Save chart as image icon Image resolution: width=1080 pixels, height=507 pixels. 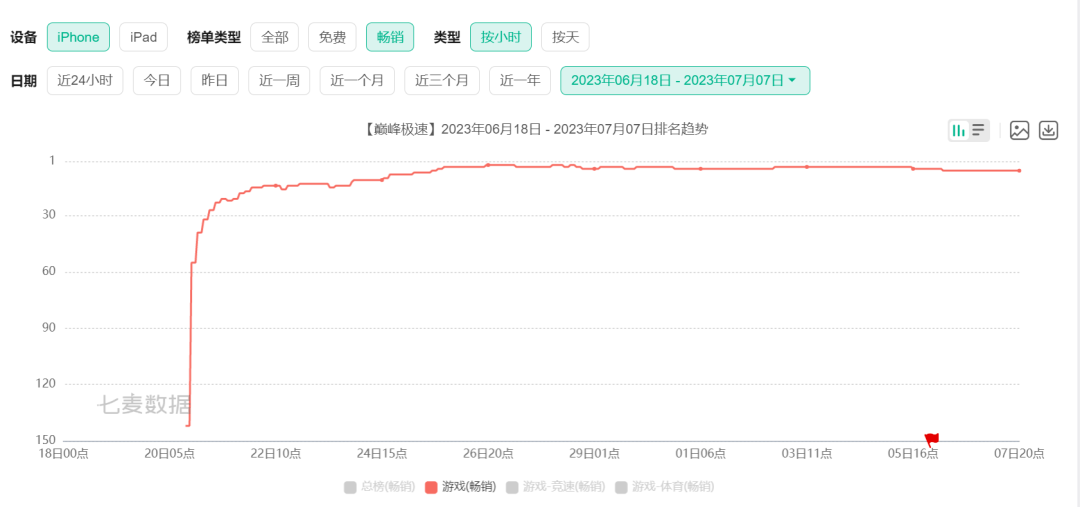point(1019,130)
